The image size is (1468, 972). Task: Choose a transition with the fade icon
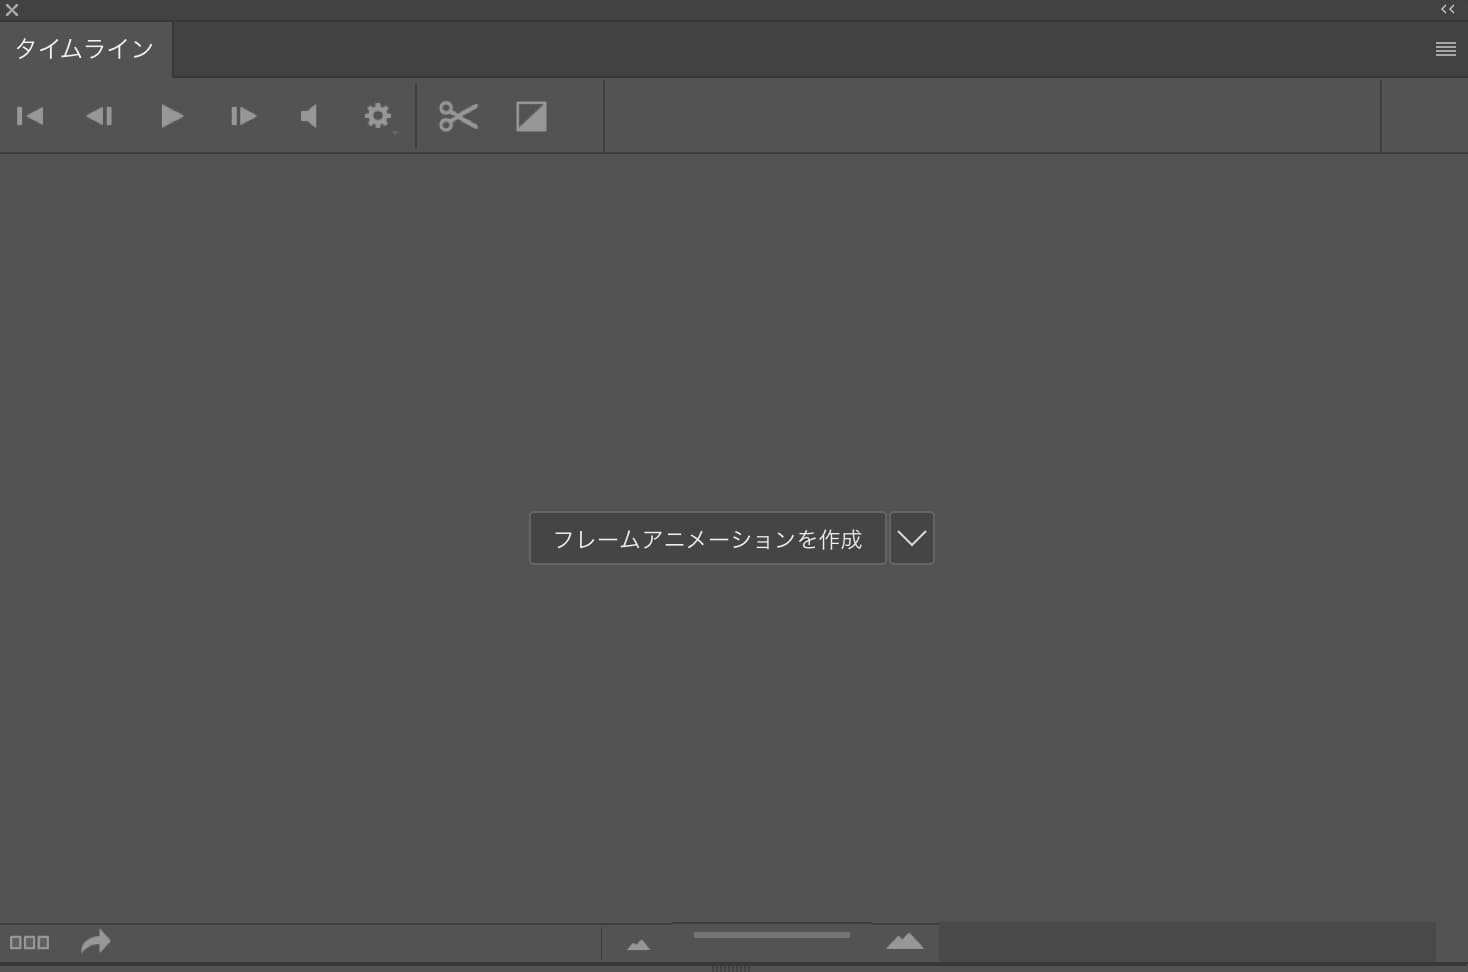point(531,116)
